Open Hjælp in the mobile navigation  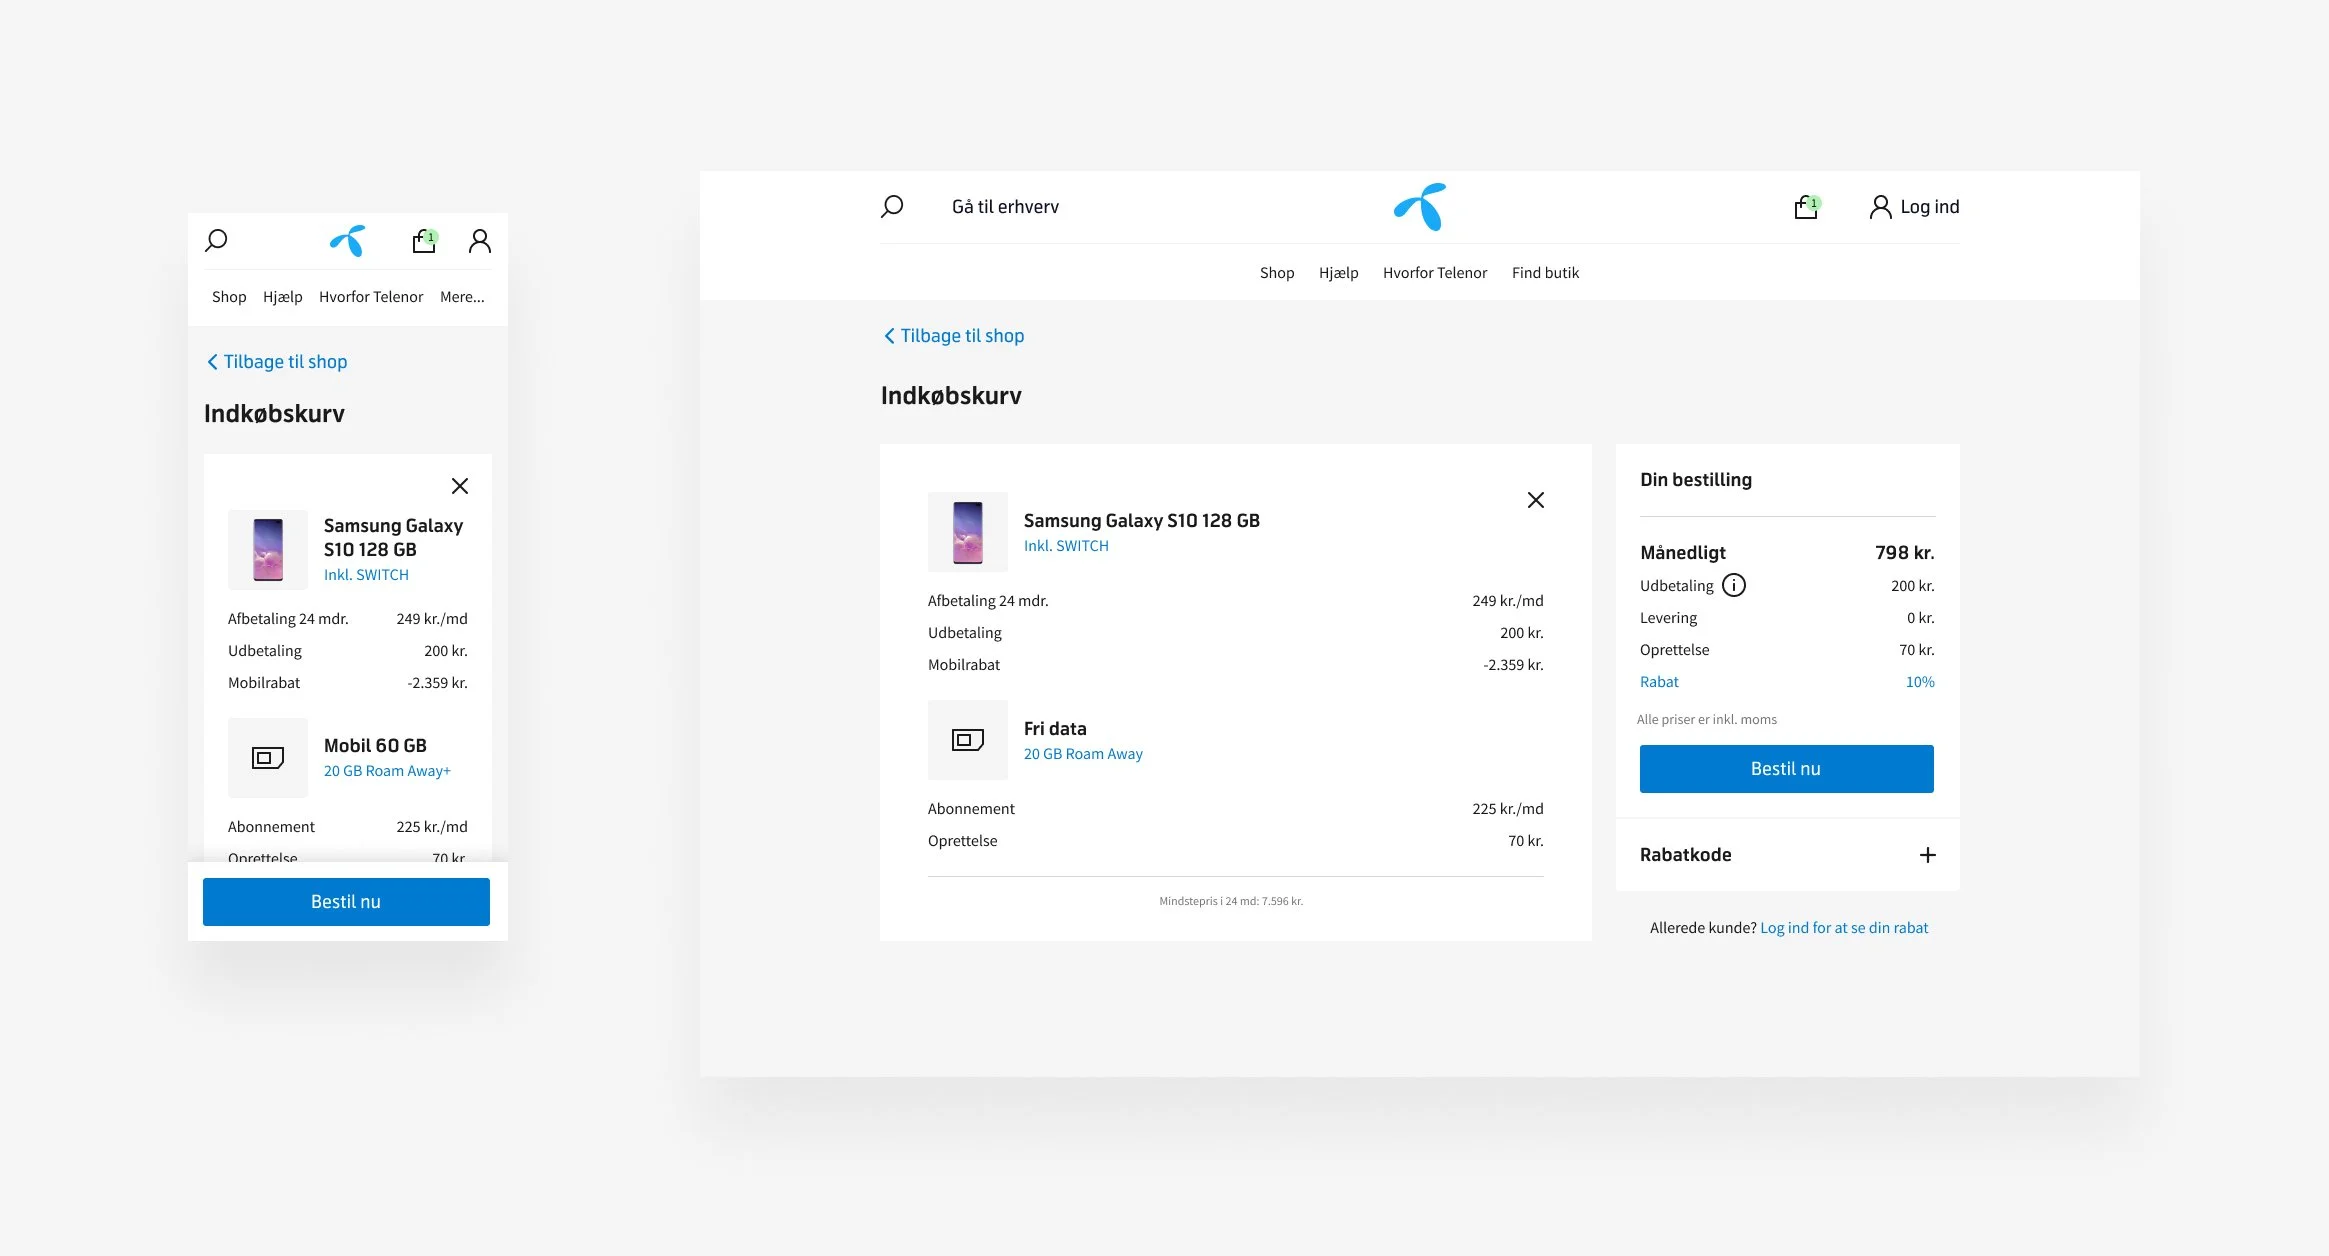283,297
